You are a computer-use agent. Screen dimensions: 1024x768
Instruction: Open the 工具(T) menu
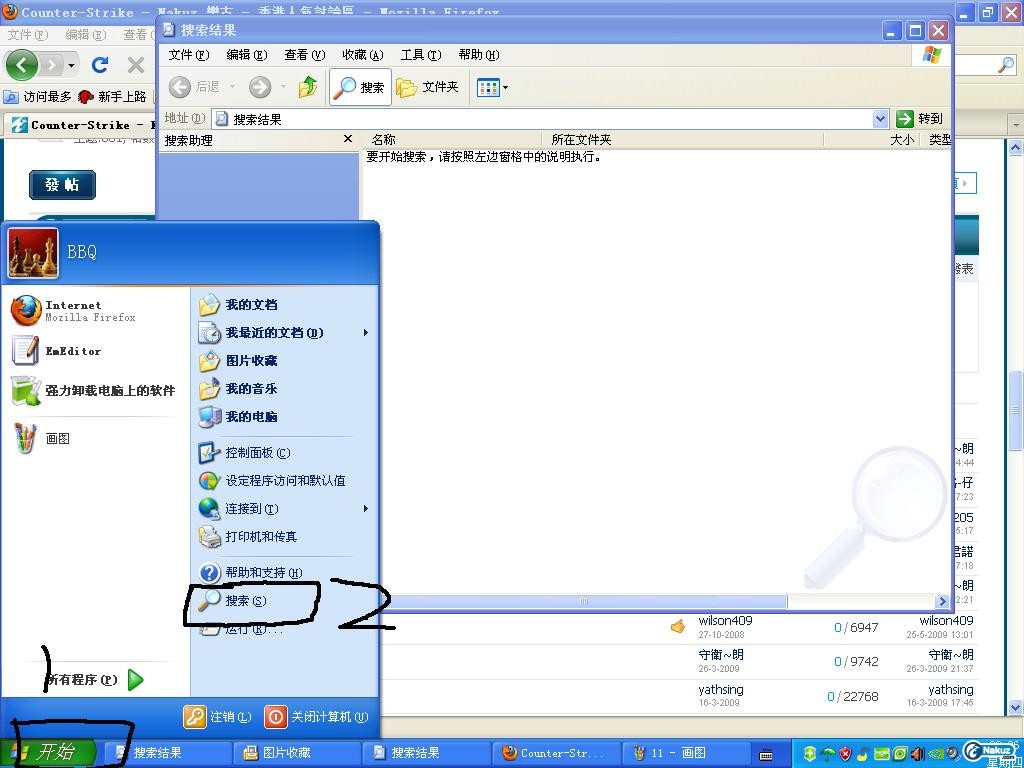point(420,55)
